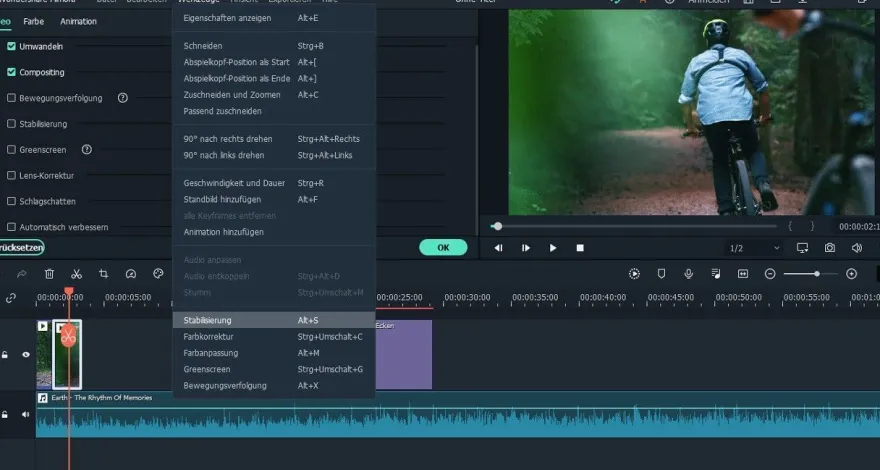Click the mark-out curly brace
The height and width of the screenshot is (470, 880).
(x=812, y=226)
